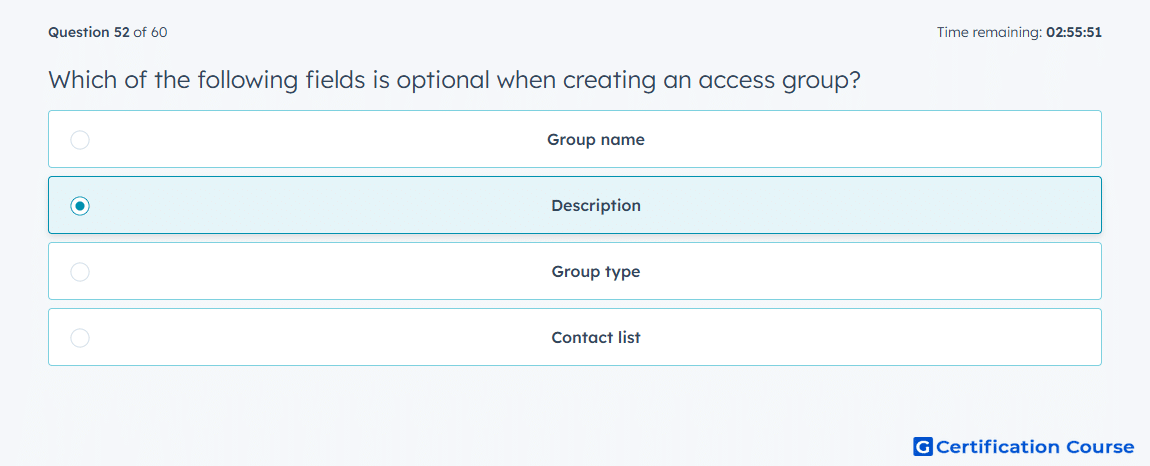
Task: Select the Group name radio button
Action: [x=80, y=139]
